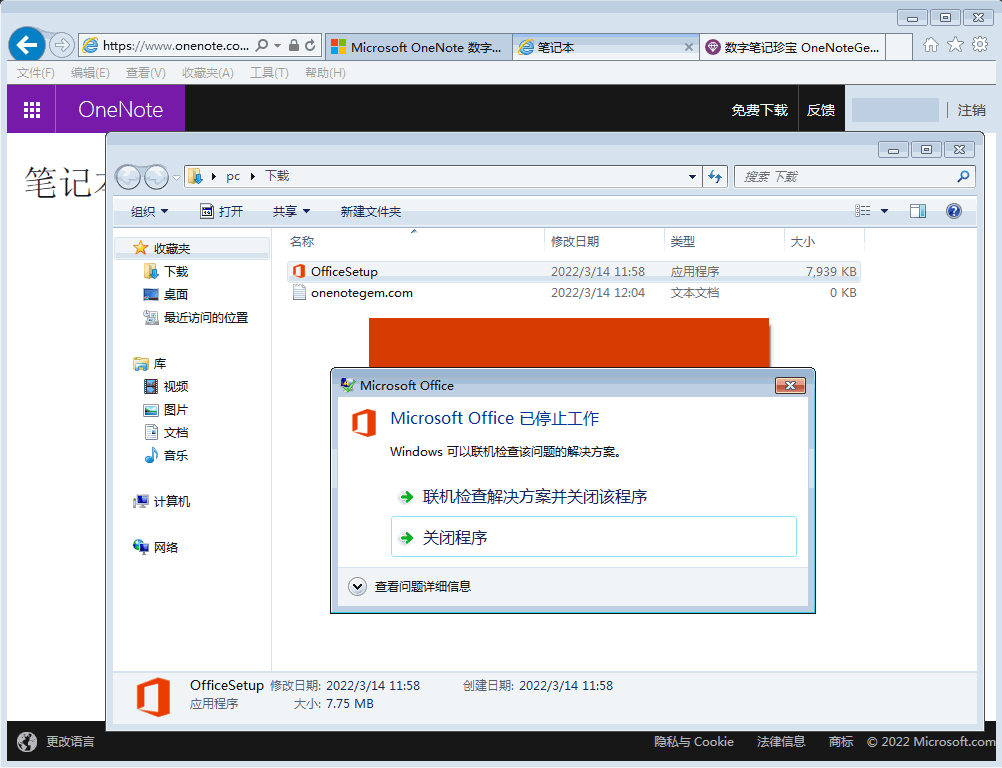This screenshot has height=768, width=1002.
Task: Sort files by the 大小 column header
Action: click(803, 242)
